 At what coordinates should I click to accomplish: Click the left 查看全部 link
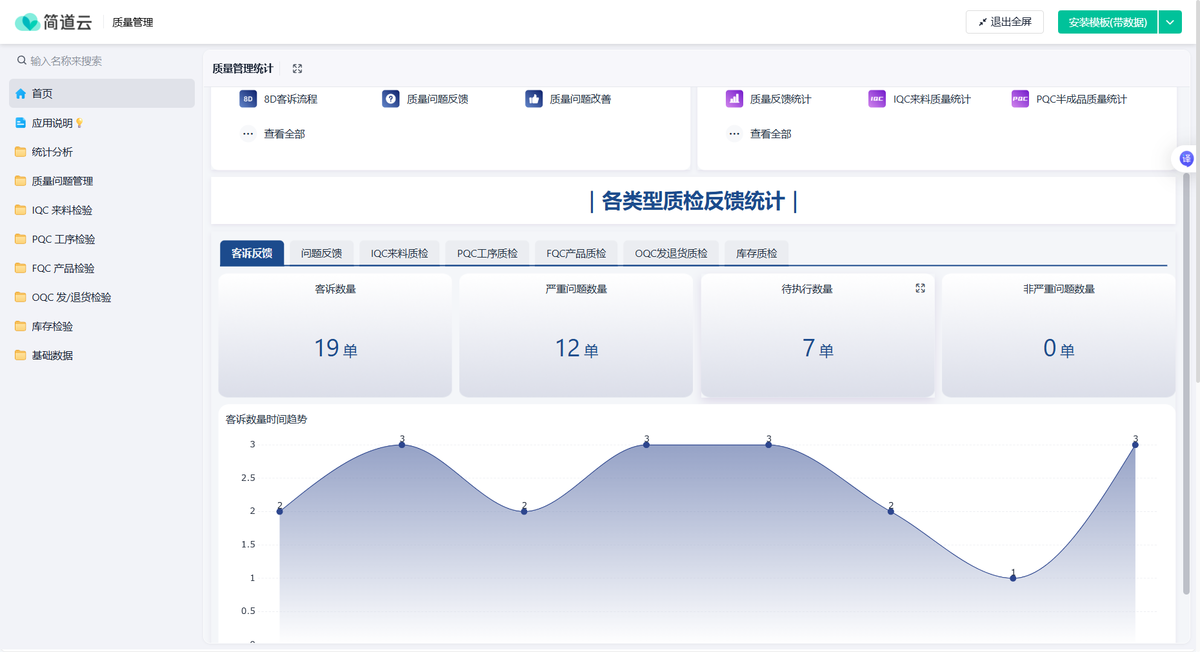point(284,134)
